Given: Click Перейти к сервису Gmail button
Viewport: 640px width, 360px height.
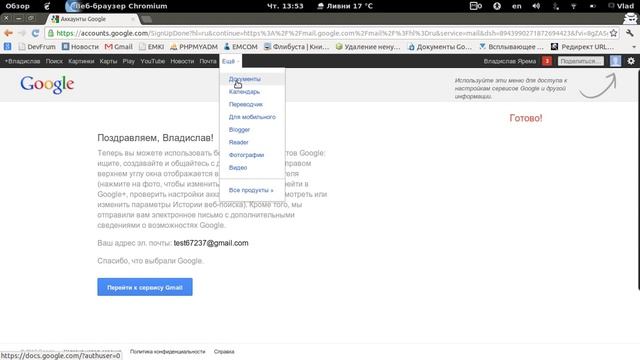Looking at the screenshot, I should click(145, 287).
